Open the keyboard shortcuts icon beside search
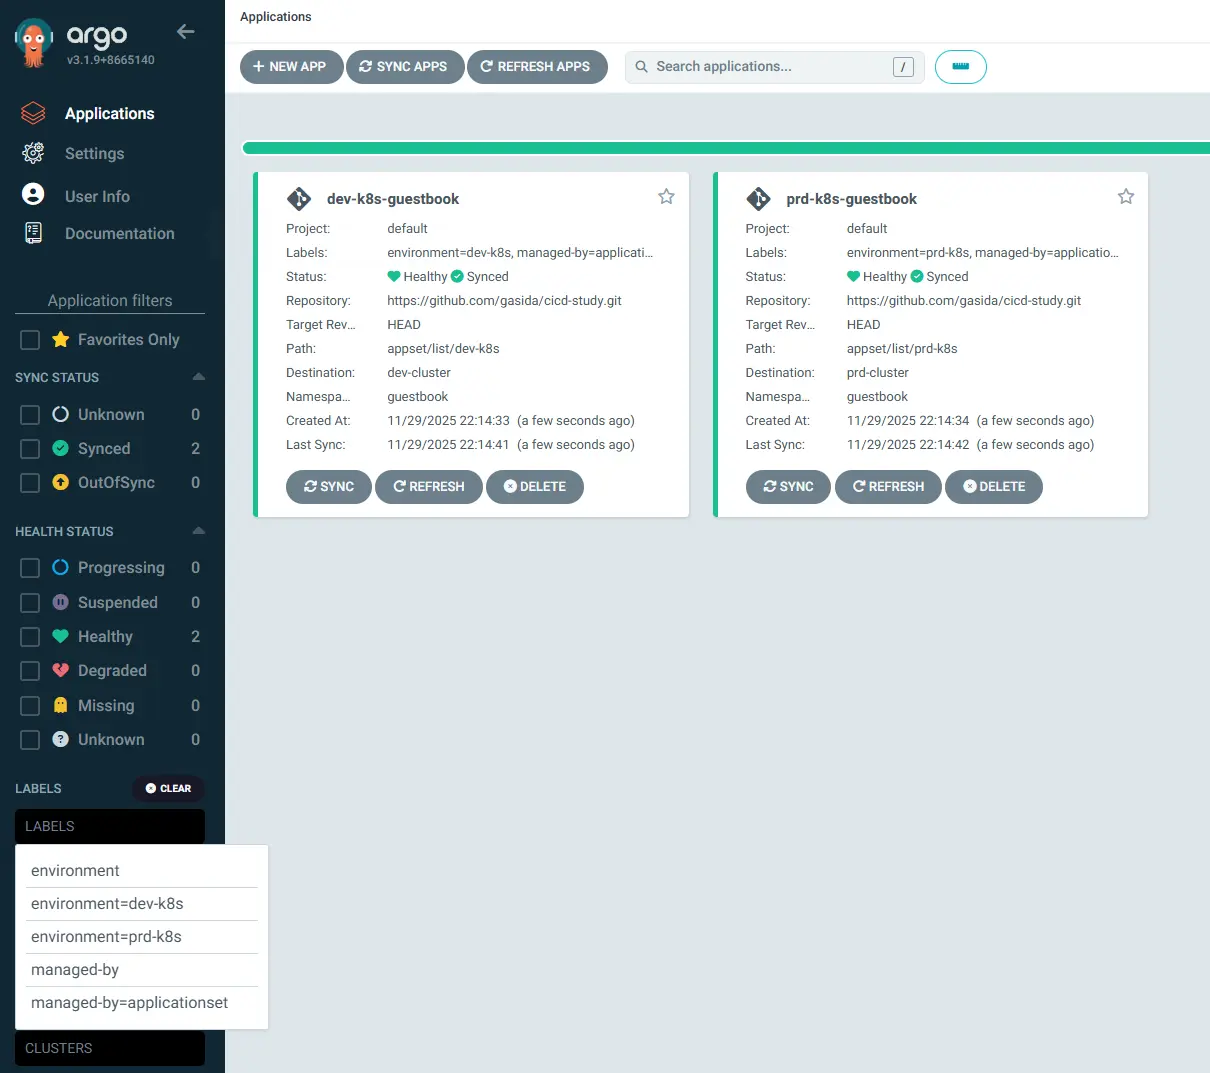This screenshot has height=1073, width=1210. [x=960, y=67]
